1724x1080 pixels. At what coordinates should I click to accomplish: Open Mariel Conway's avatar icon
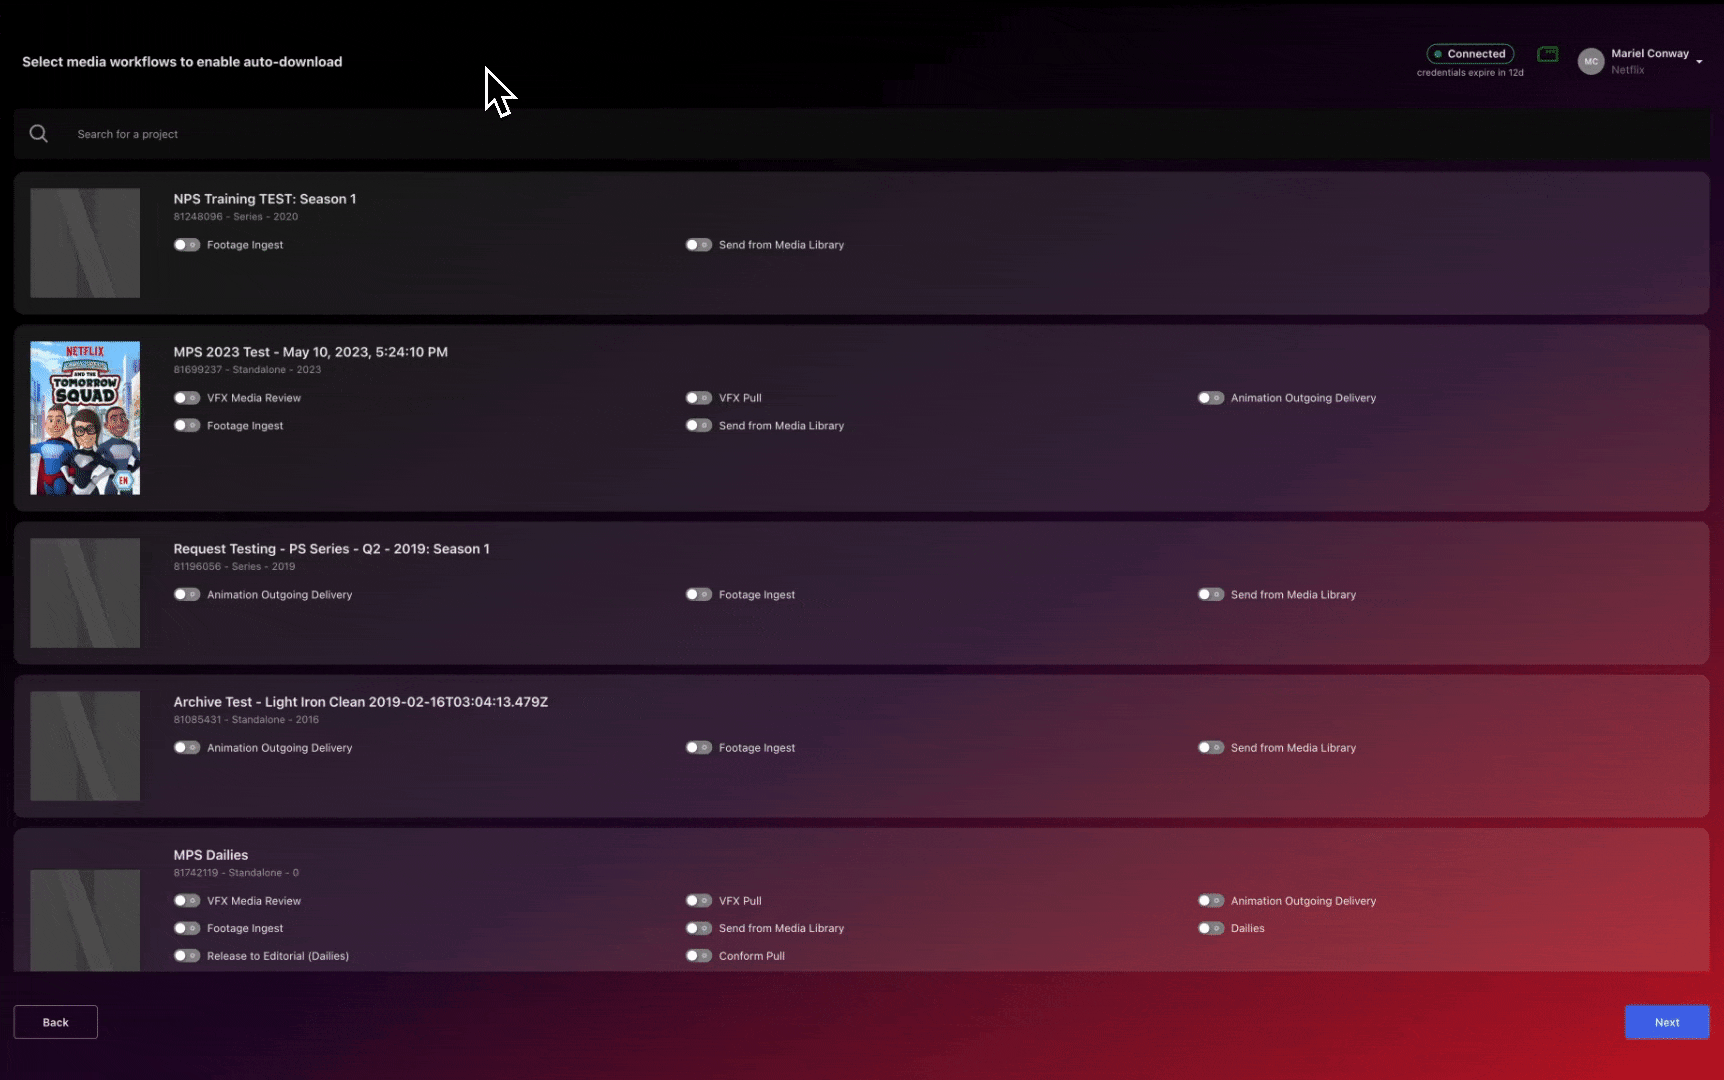click(1591, 61)
